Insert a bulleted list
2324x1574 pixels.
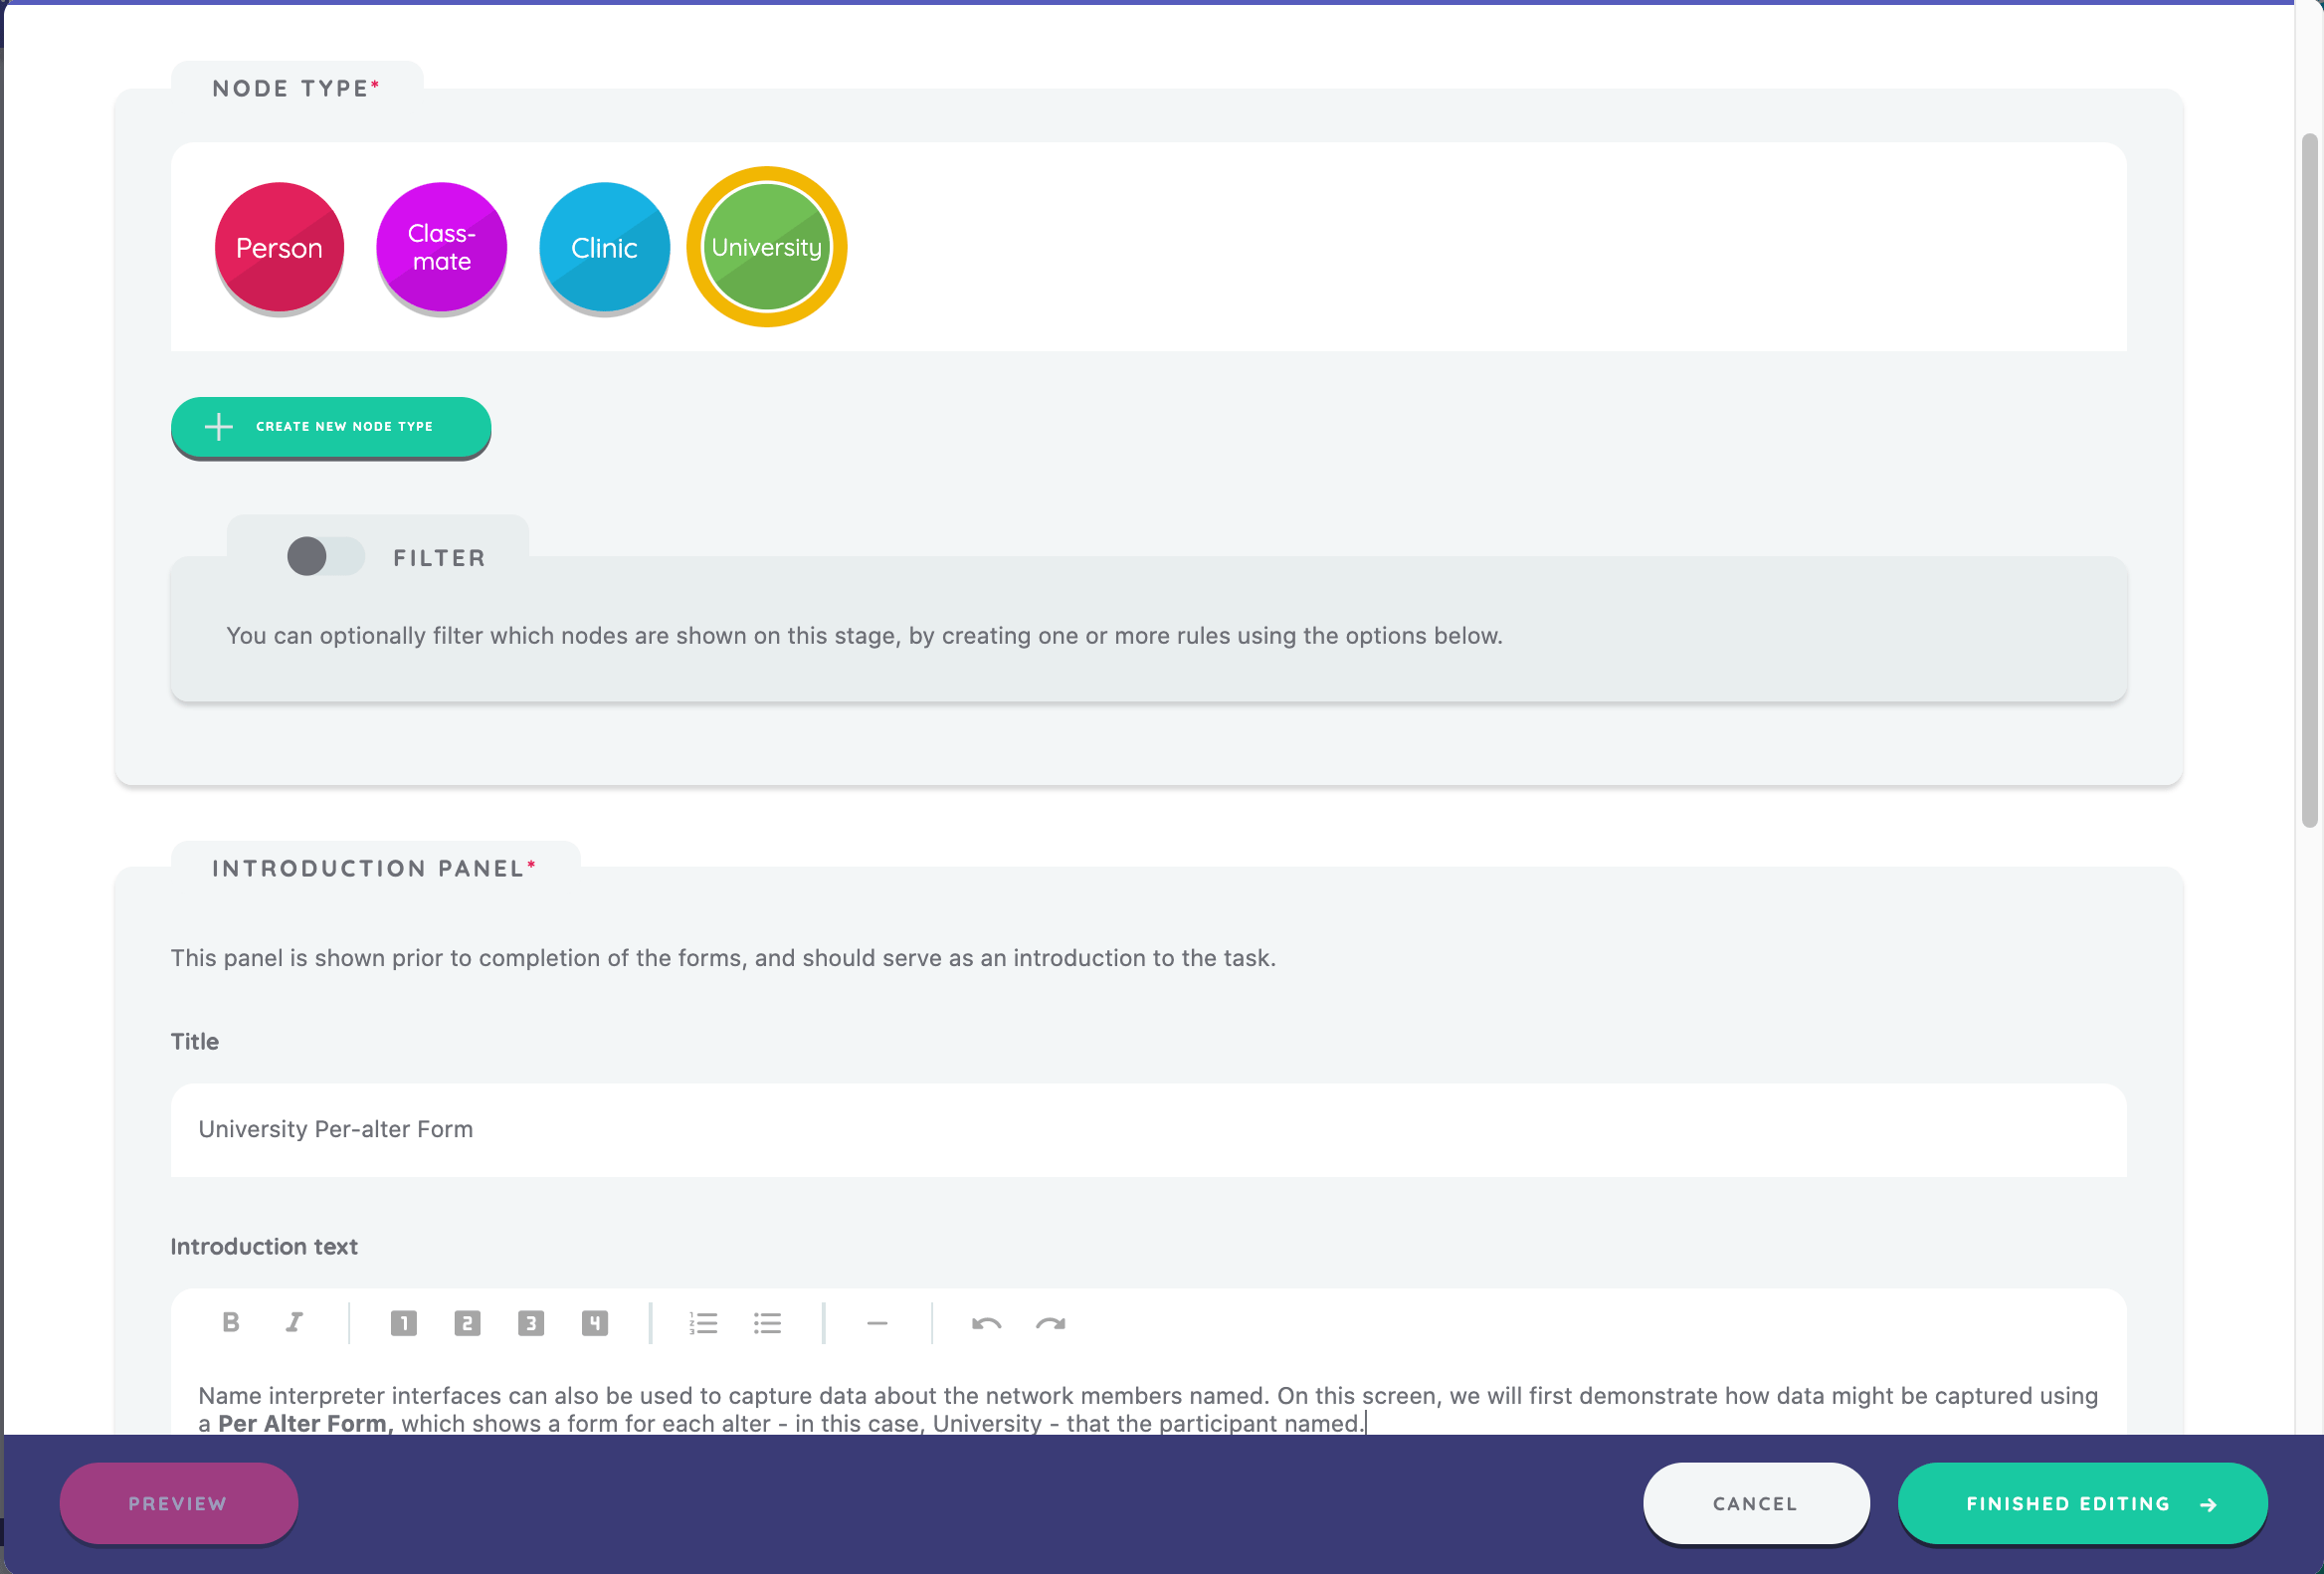(x=767, y=1323)
